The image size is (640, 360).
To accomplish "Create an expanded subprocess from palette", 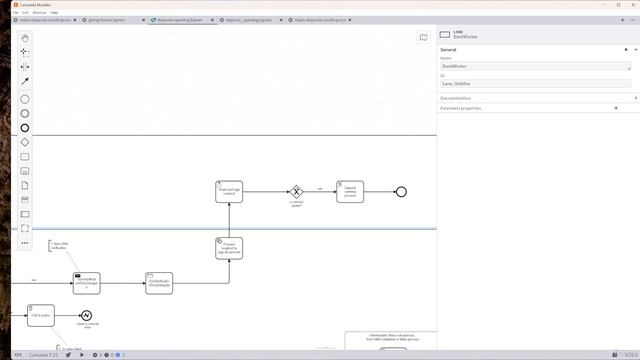I will [x=25, y=171].
